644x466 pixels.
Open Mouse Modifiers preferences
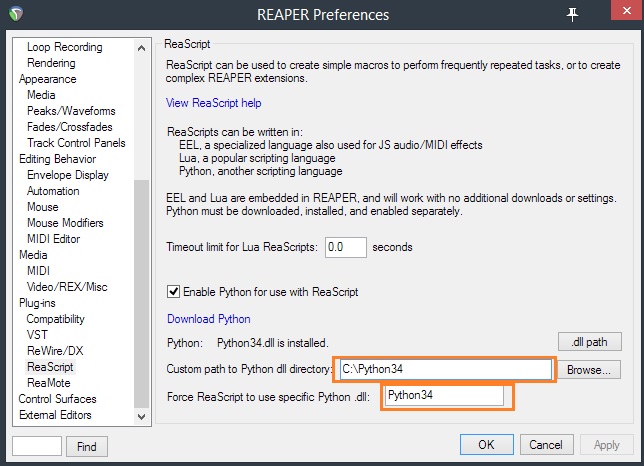click(65, 223)
